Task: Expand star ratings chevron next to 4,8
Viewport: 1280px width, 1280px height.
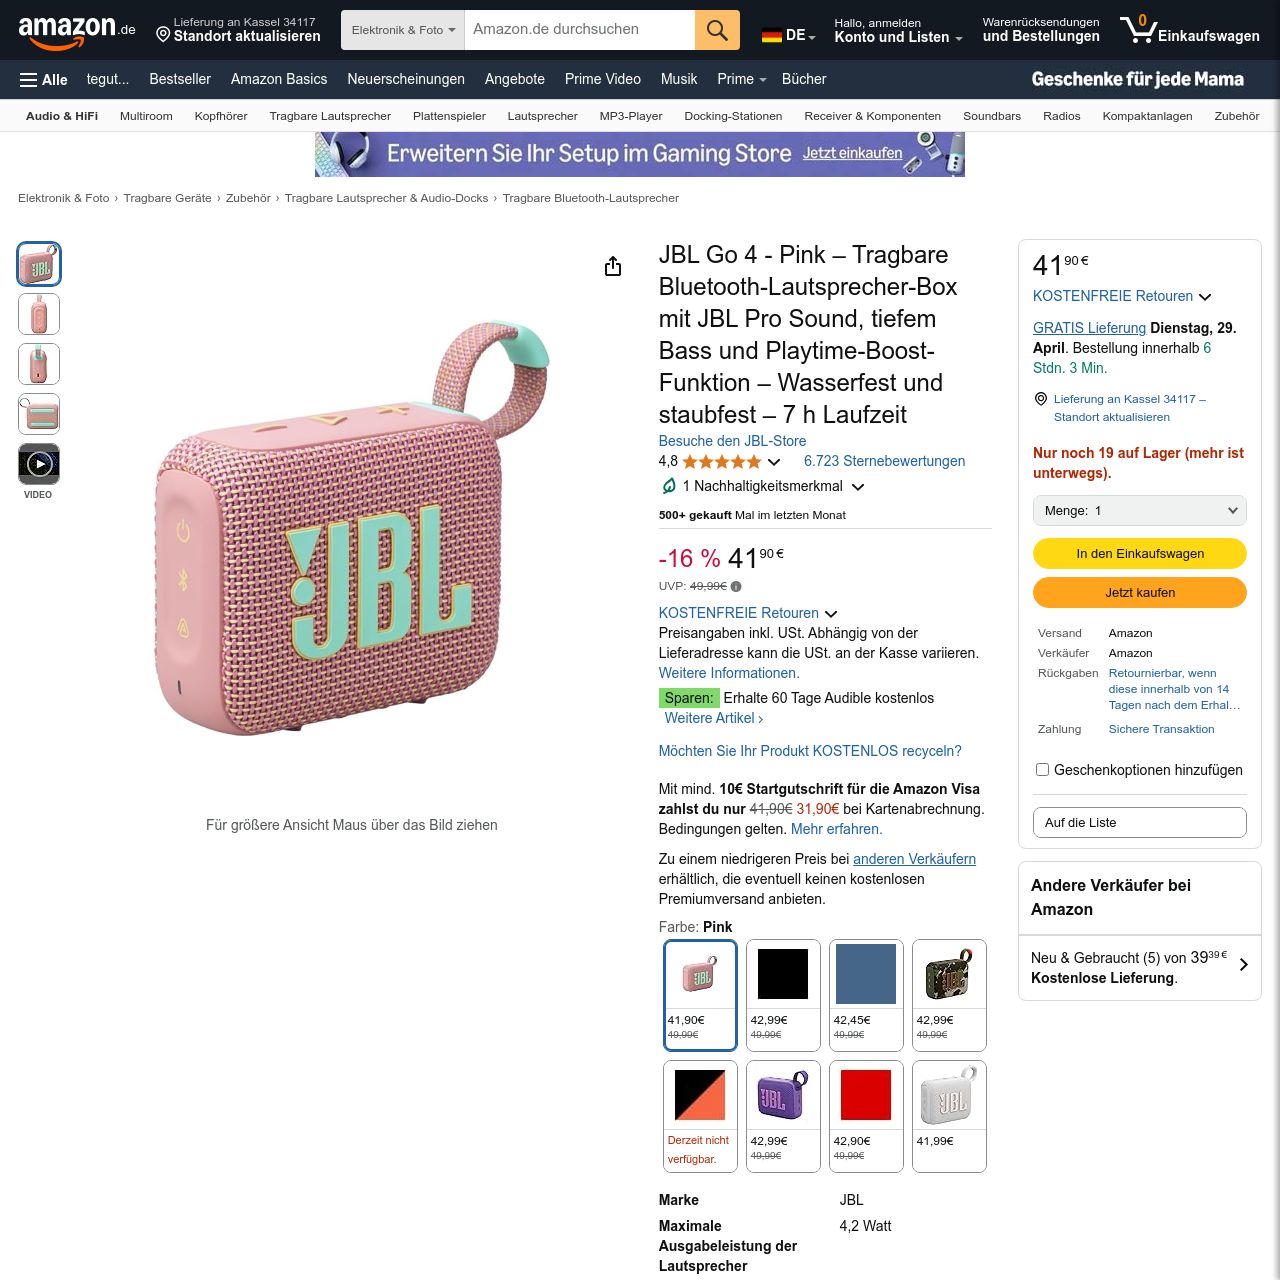Action: (x=774, y=462)
